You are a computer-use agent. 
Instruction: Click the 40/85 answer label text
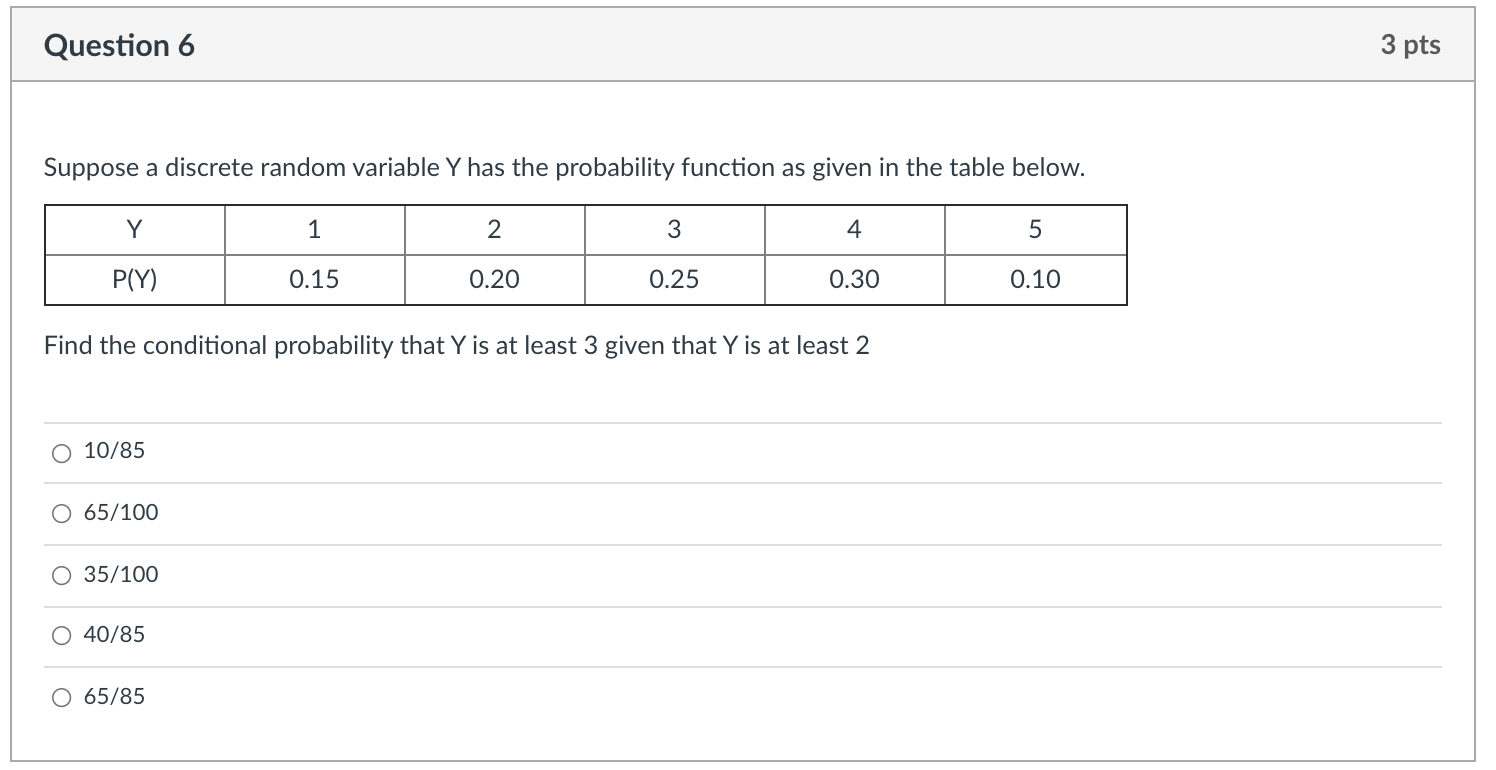click(x=118, y=633)
